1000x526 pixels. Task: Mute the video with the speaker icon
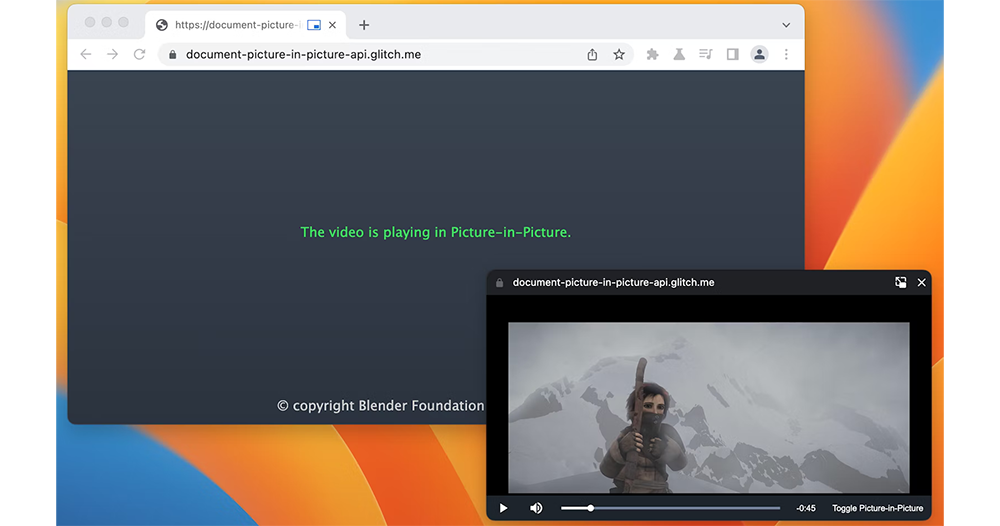[536, 508]
